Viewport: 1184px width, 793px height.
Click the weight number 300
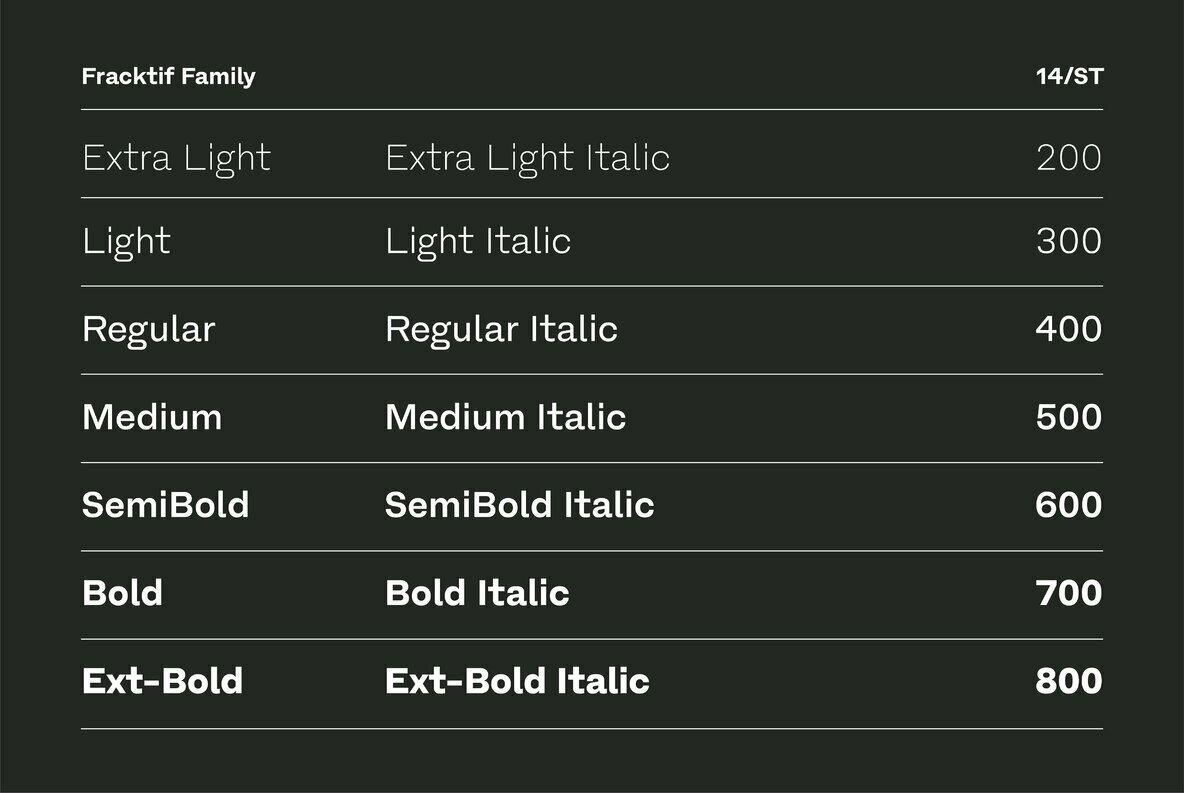[1069, 242]
